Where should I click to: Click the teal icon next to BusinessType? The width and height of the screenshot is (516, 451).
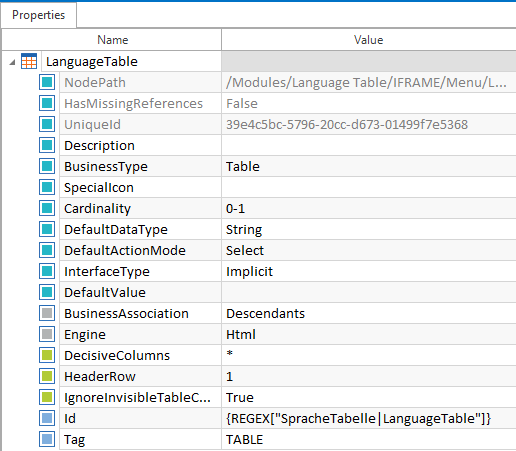[47, 166]
